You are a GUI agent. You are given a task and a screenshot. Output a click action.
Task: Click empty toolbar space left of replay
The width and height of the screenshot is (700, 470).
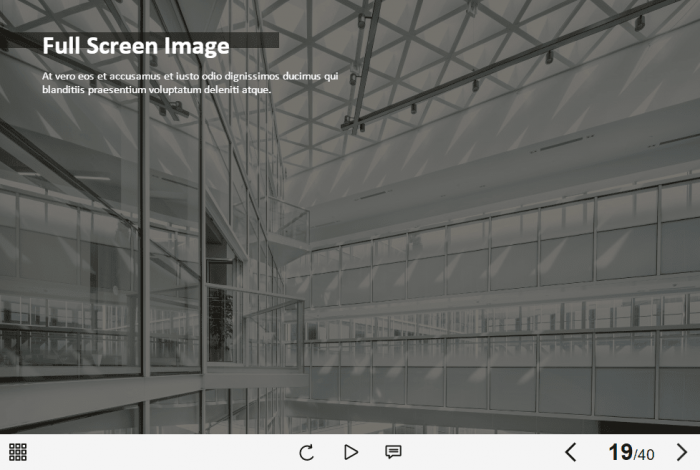[x=160, y=452]
